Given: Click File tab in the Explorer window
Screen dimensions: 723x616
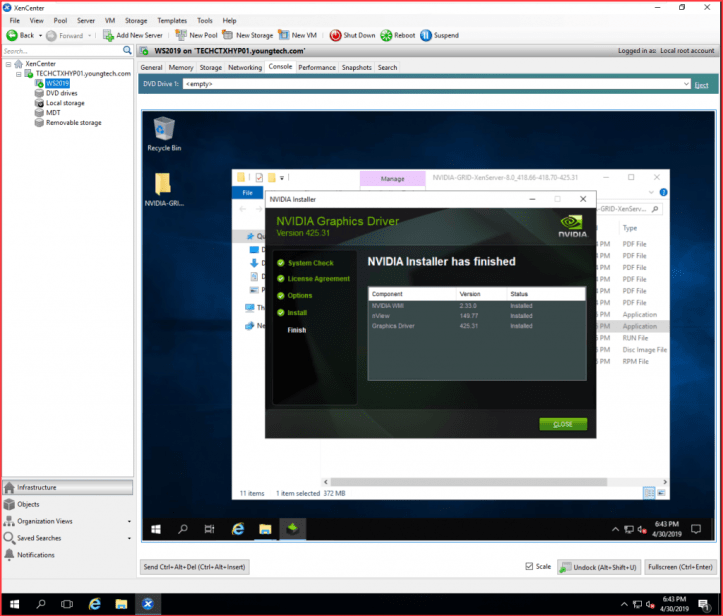Looking at the screenshot, I should coord(248,193).
